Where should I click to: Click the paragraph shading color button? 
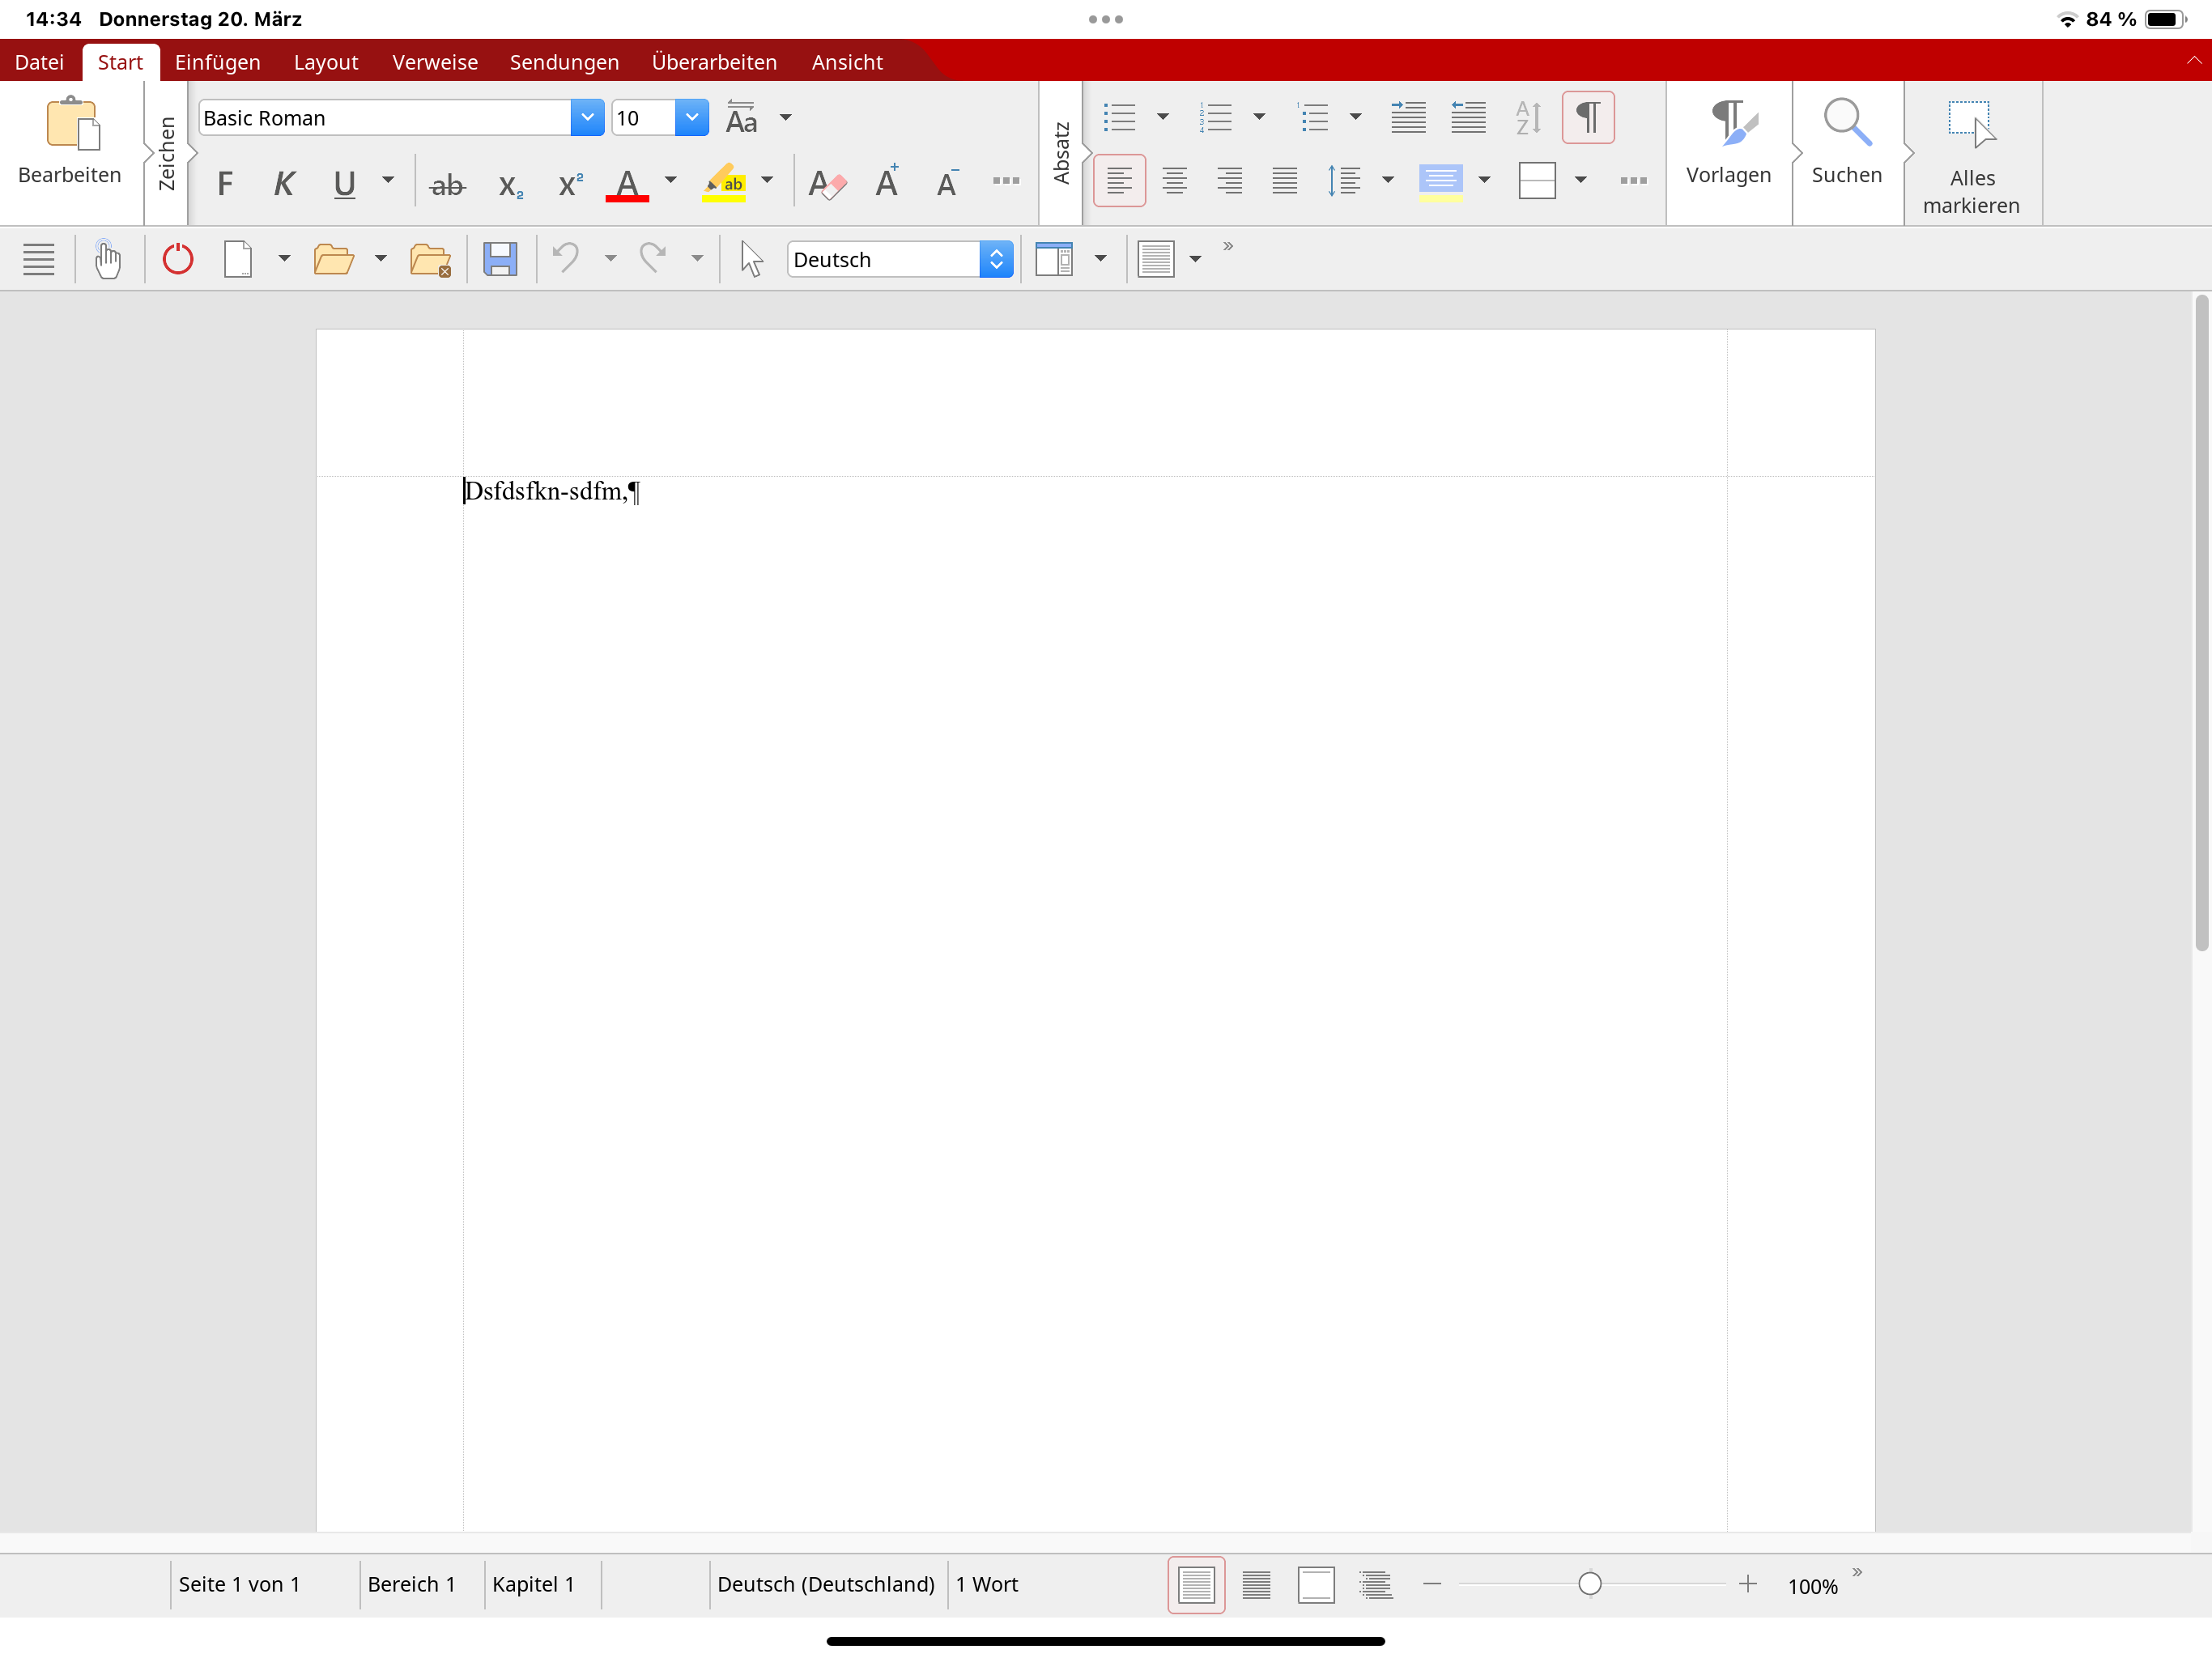coord(1441,181)
